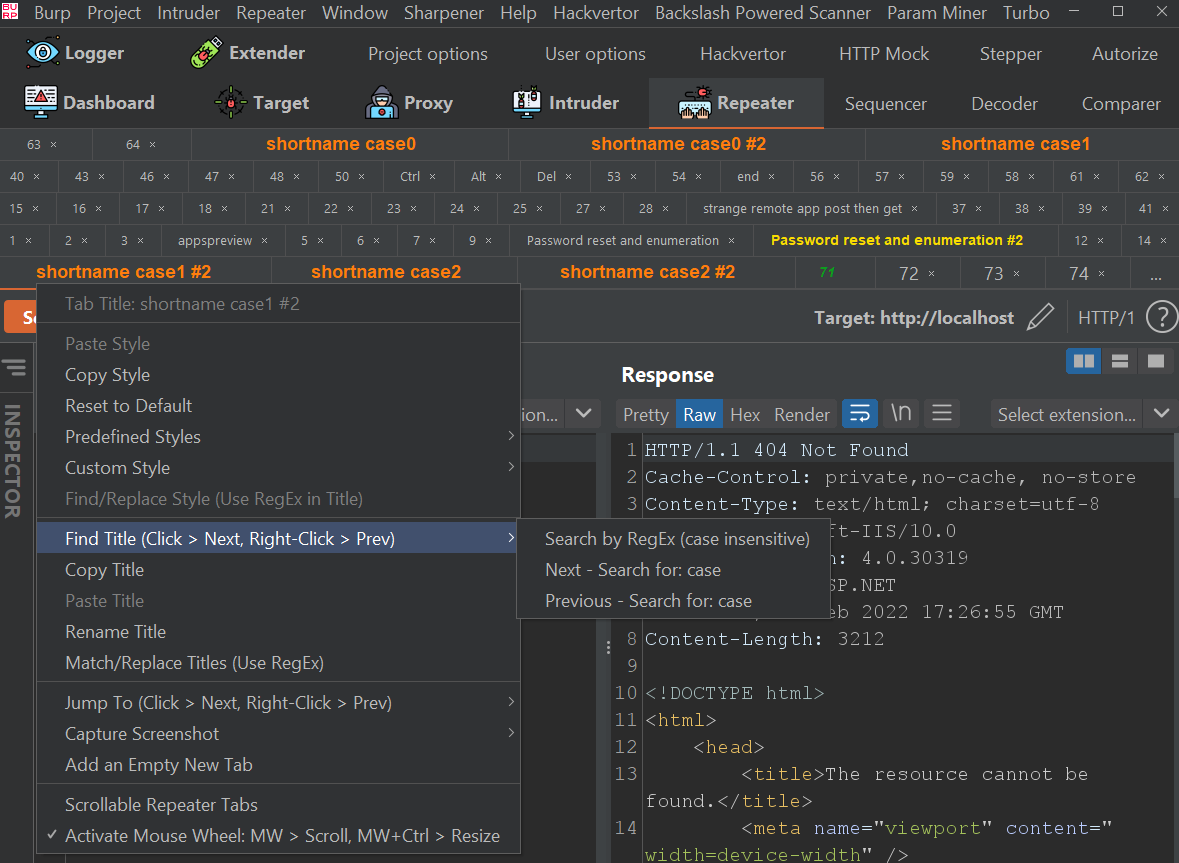Image resolution: width=1179 pixels, height=863 pixels.
Task: Select Hex response view
Action: coord(745,414)
